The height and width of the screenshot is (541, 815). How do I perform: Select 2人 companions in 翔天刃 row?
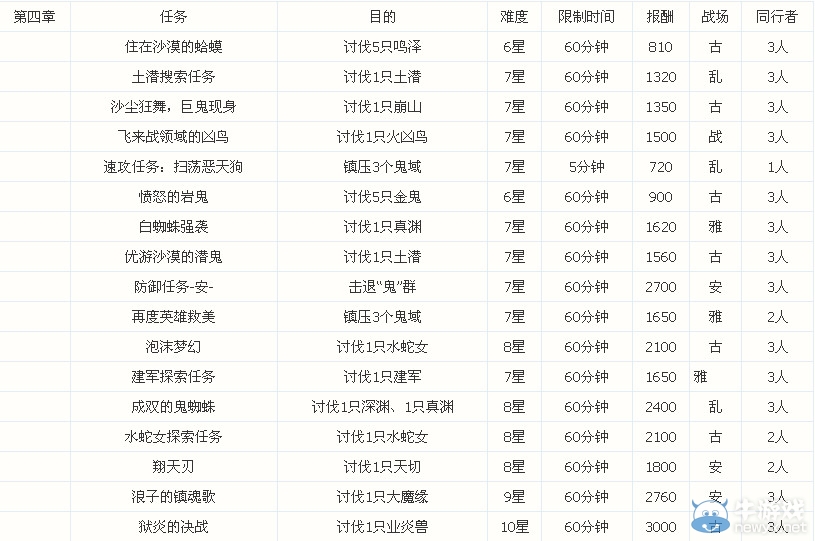[778, 467]
